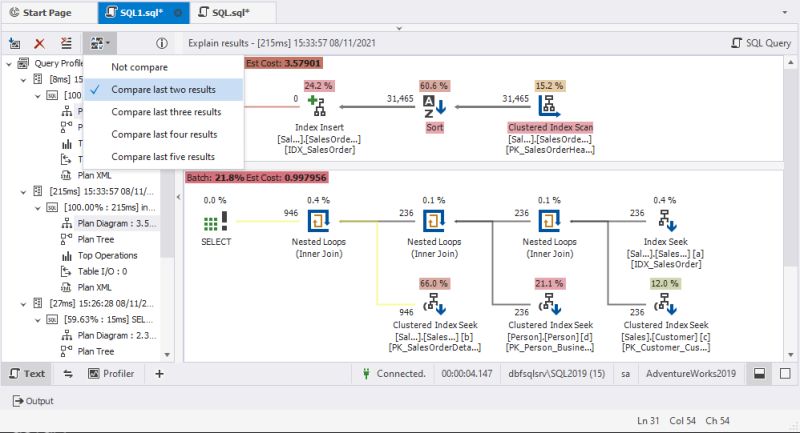Click the clear profiling history icon

(66, 43)
